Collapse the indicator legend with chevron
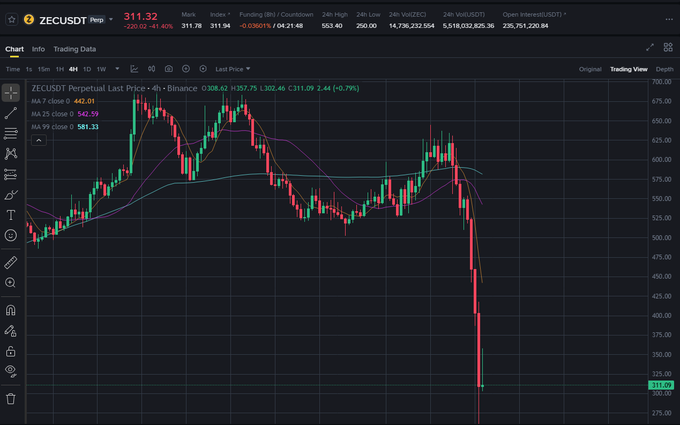Screen dimensions: 680x425 [x=39, y=140]
